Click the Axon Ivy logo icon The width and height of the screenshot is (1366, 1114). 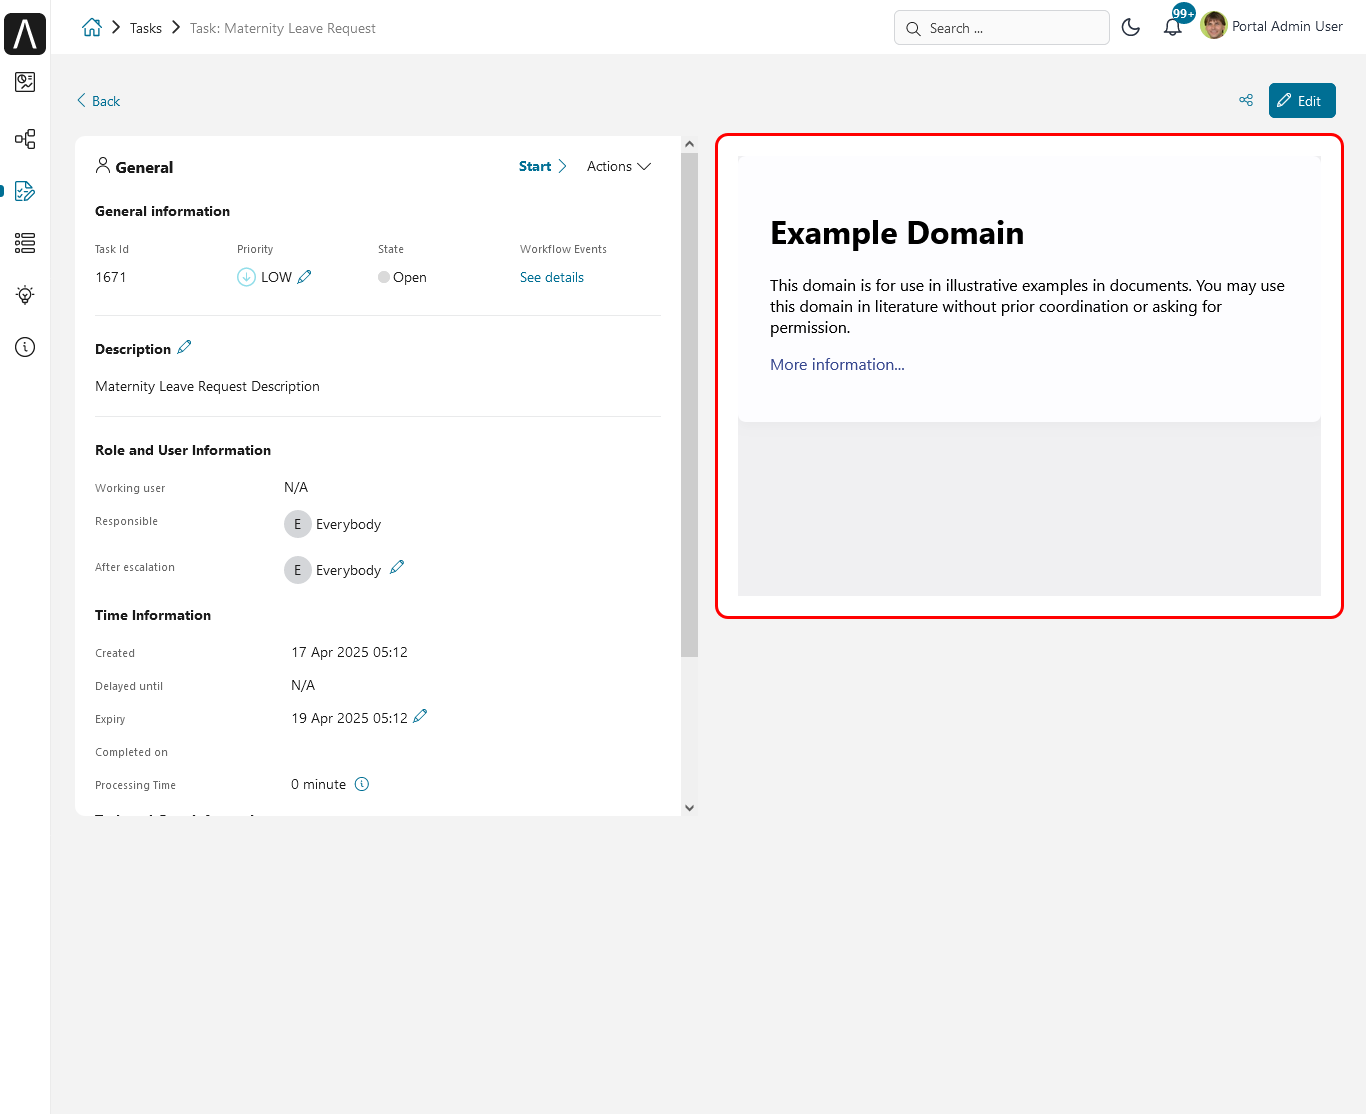click(x=25, y=33)
